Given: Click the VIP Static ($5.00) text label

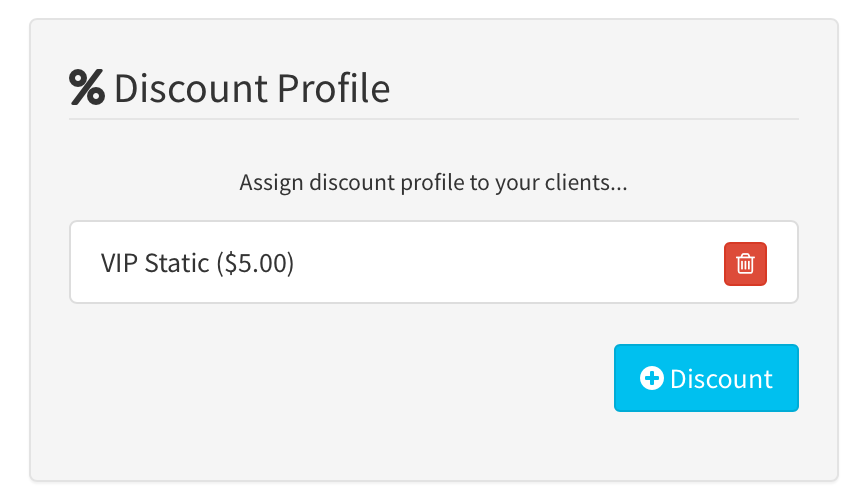Looking at the screenshot, I should click(x=197, y=263).
